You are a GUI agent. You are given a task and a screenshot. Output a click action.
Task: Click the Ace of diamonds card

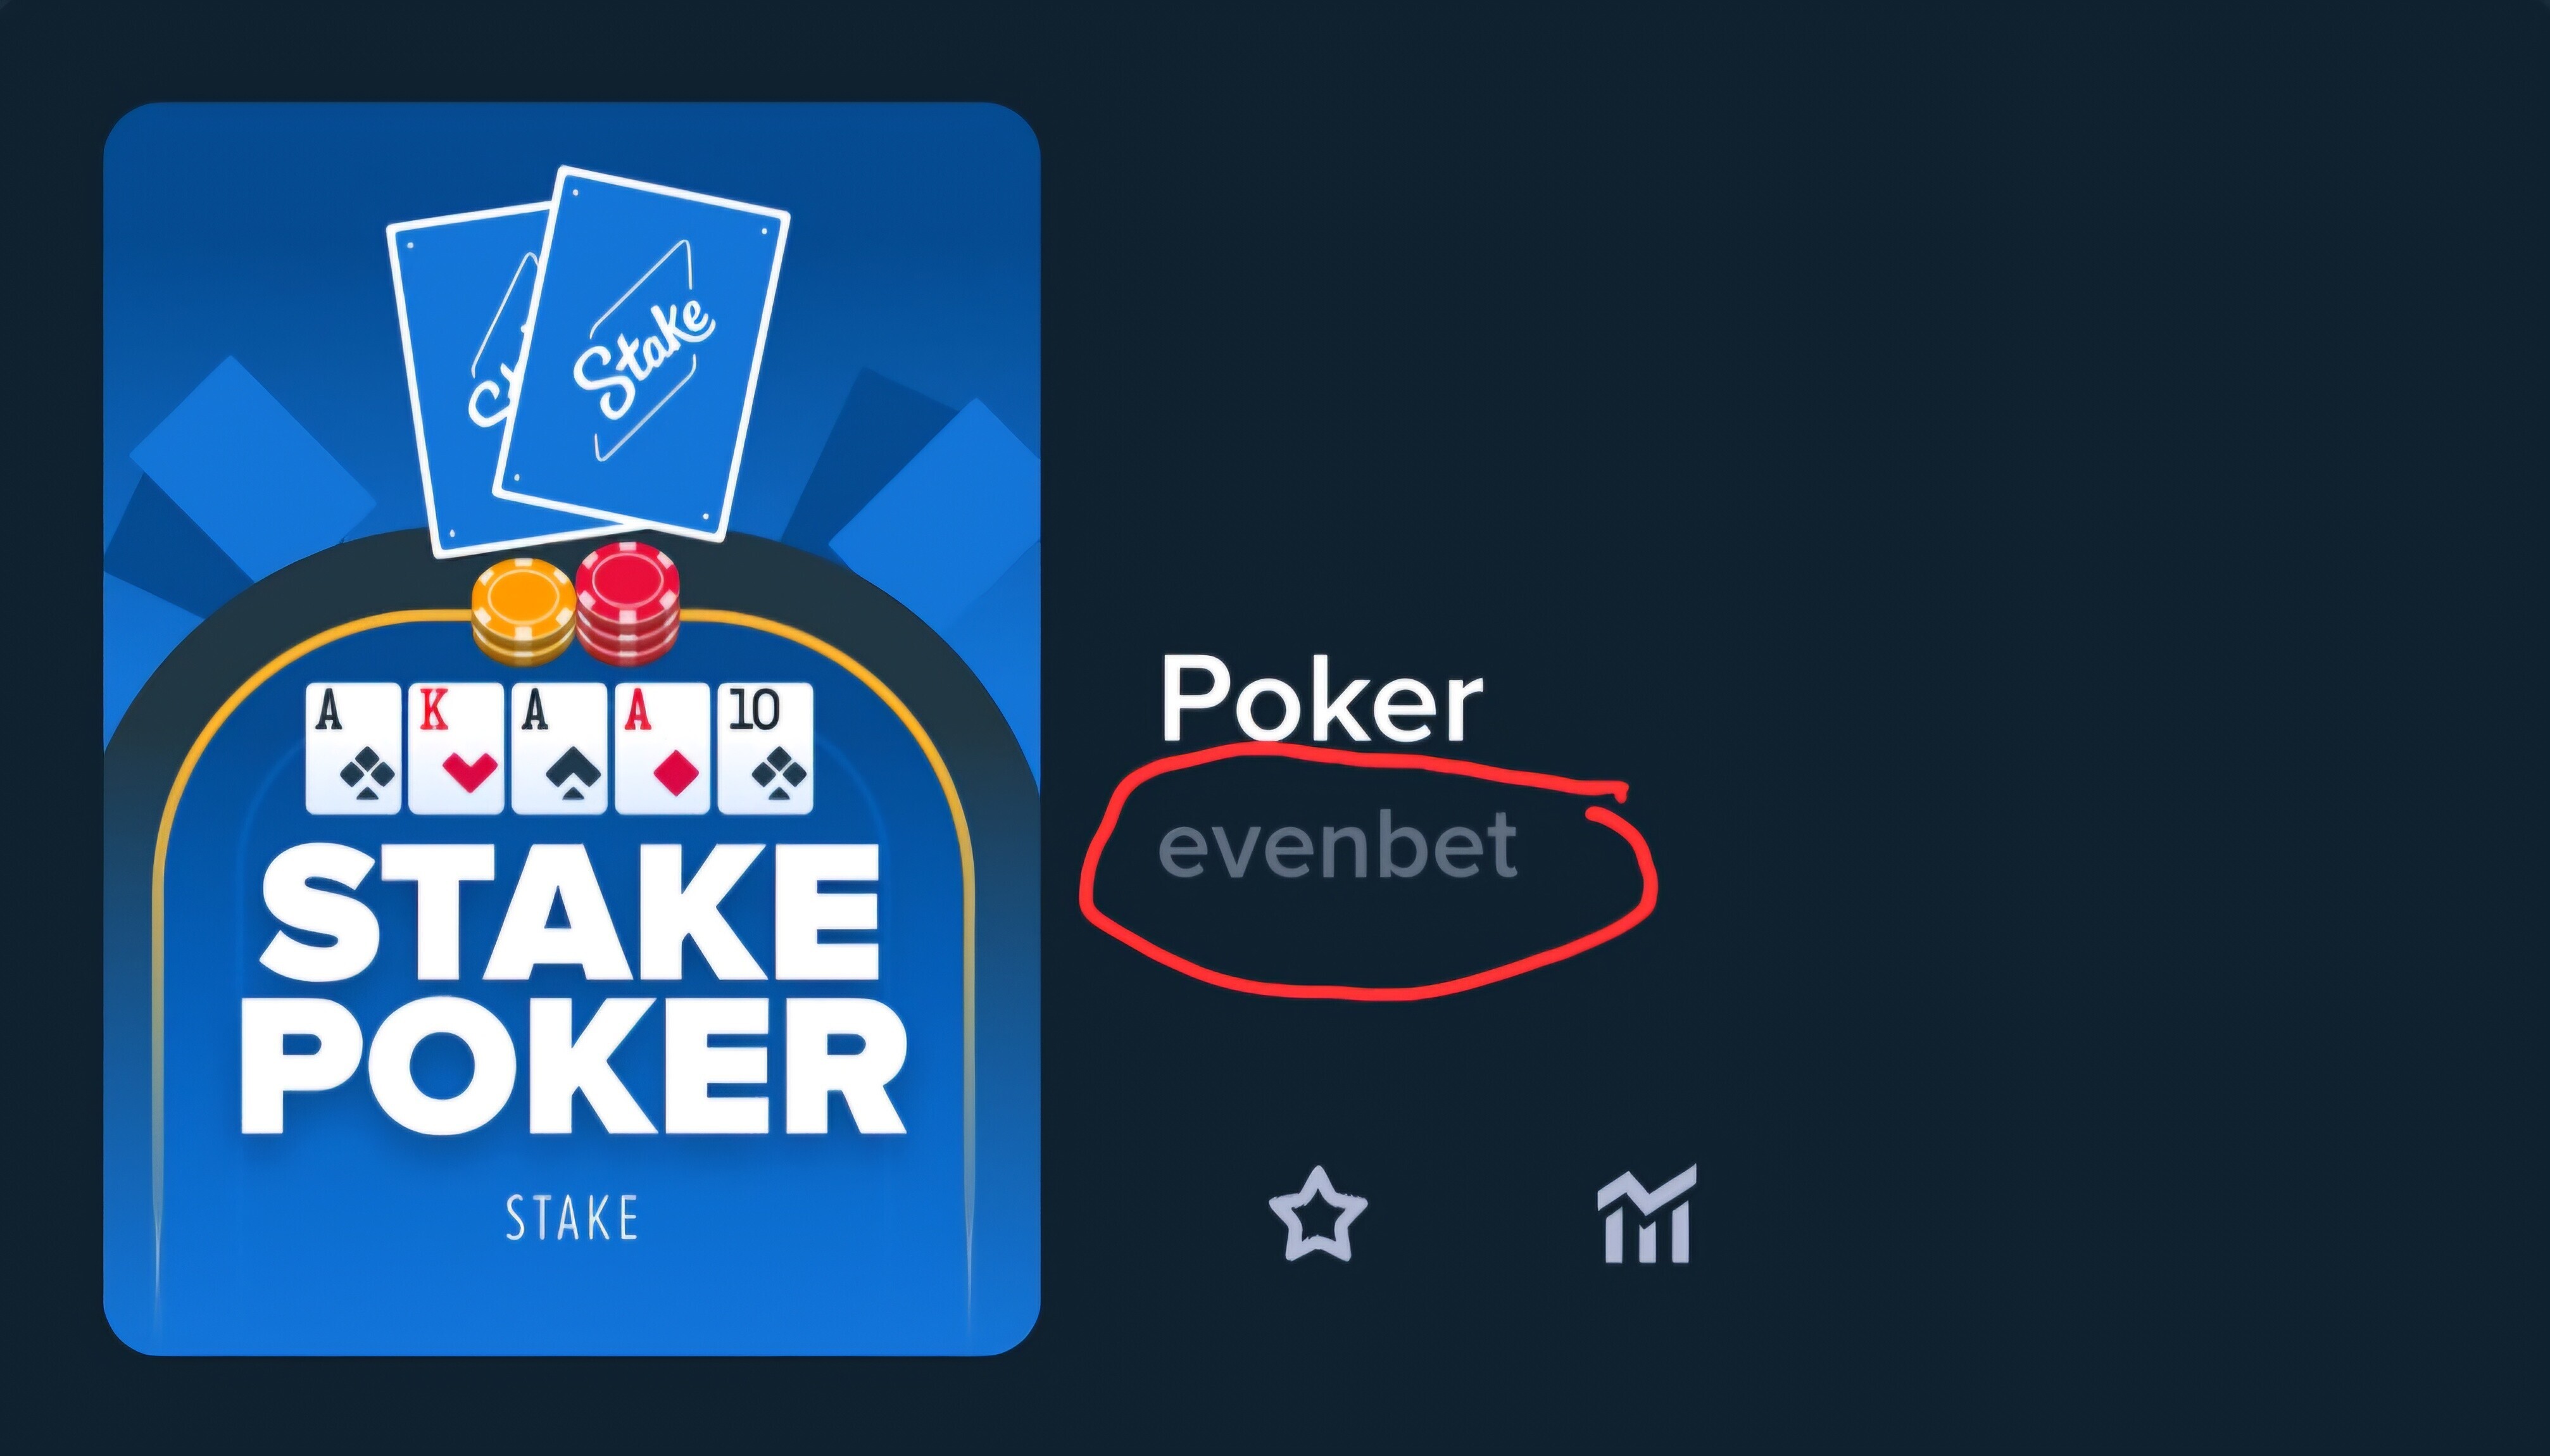662,748
